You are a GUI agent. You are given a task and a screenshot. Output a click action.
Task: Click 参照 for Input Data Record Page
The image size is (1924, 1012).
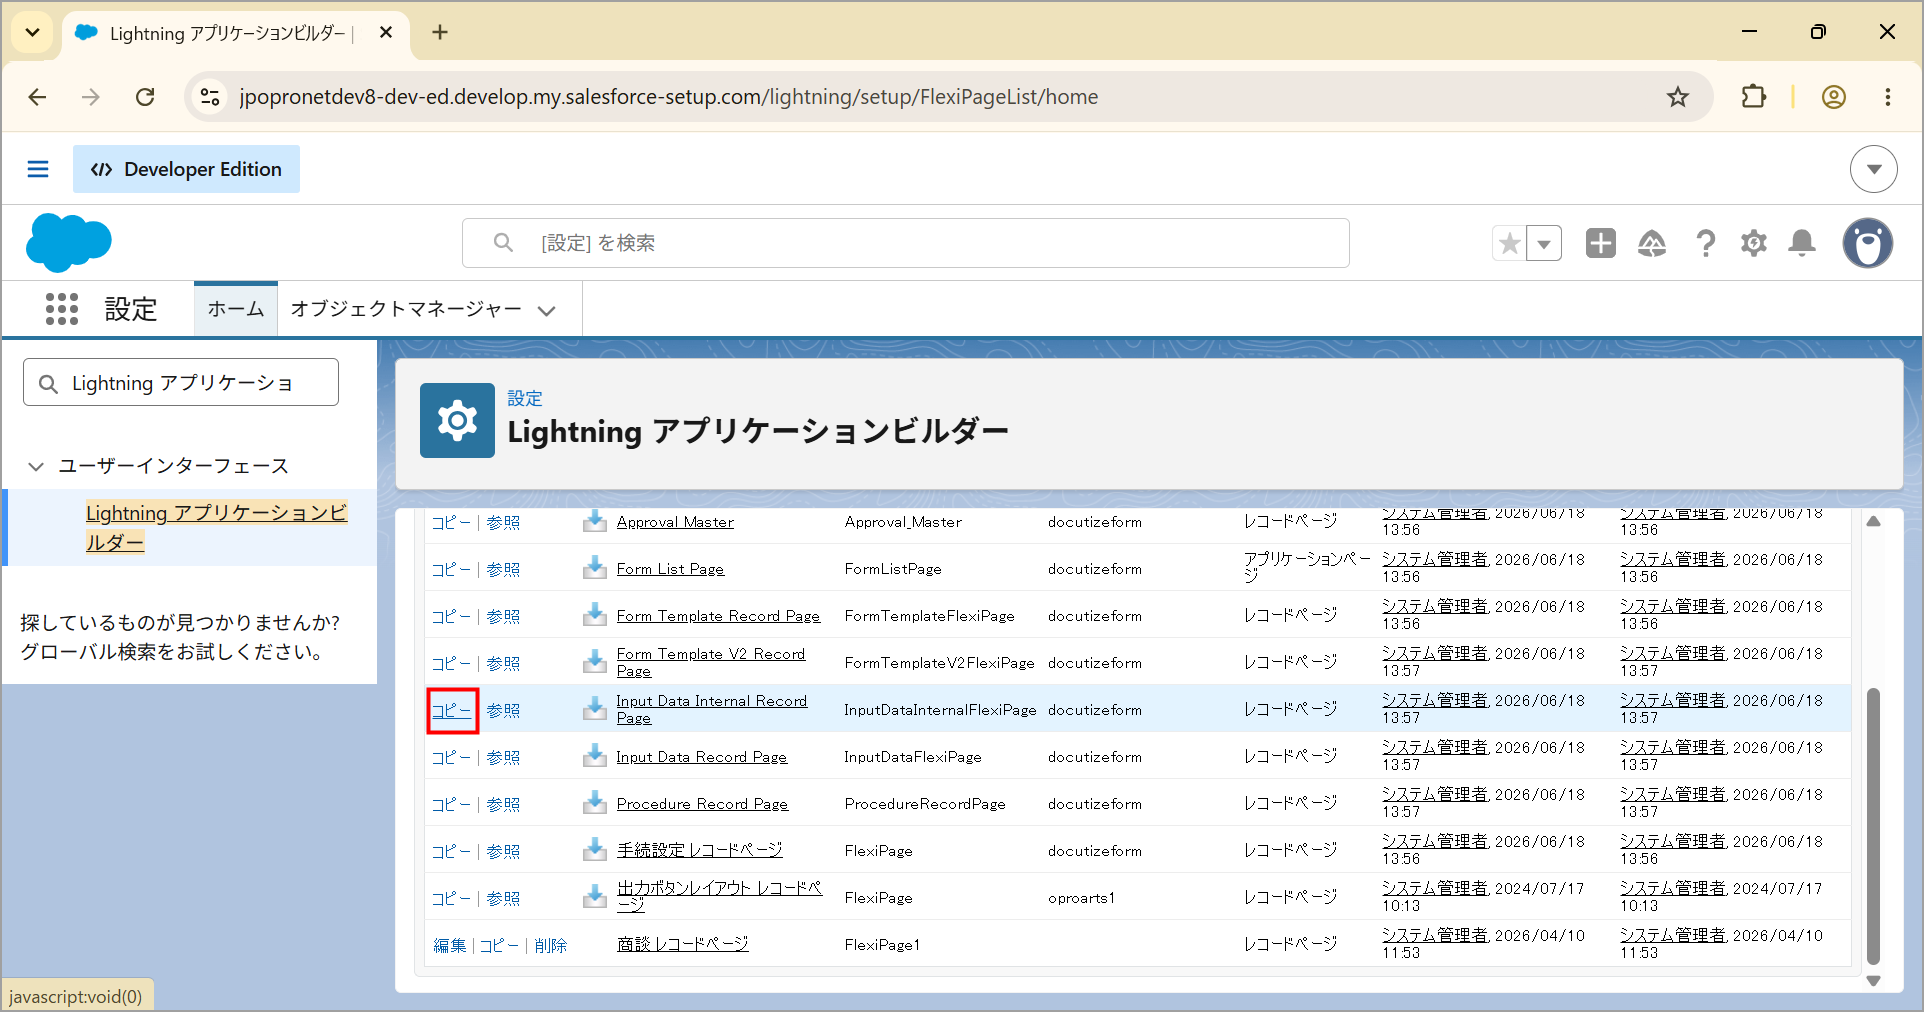tap(503, 757)
